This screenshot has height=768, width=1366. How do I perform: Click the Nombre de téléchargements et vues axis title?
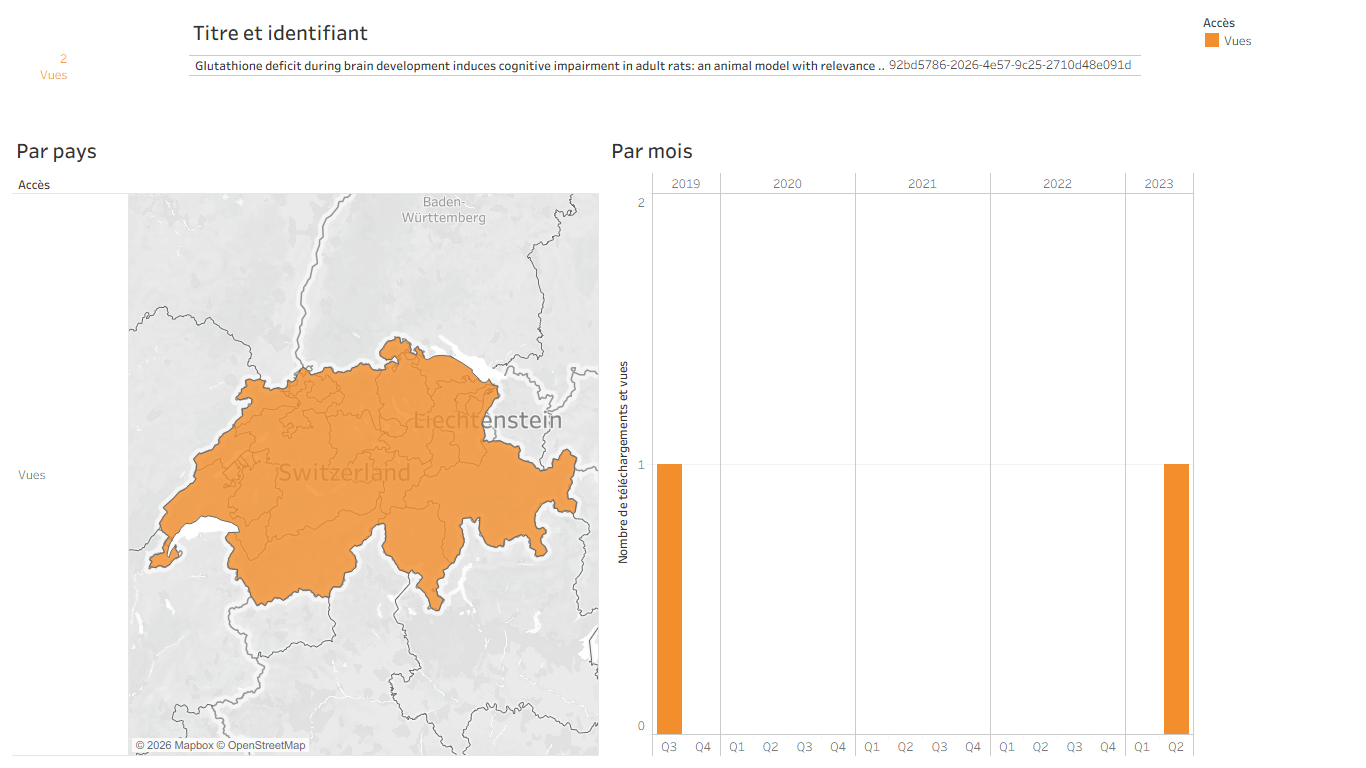pos(623,462)
